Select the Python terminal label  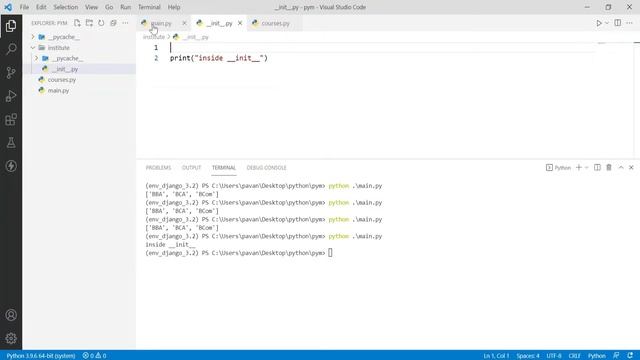(558, 167)
